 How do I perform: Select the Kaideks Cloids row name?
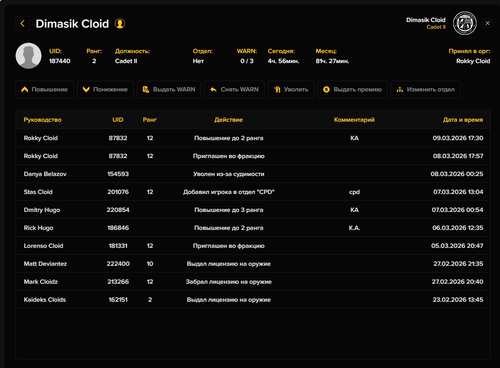point(45,300)
